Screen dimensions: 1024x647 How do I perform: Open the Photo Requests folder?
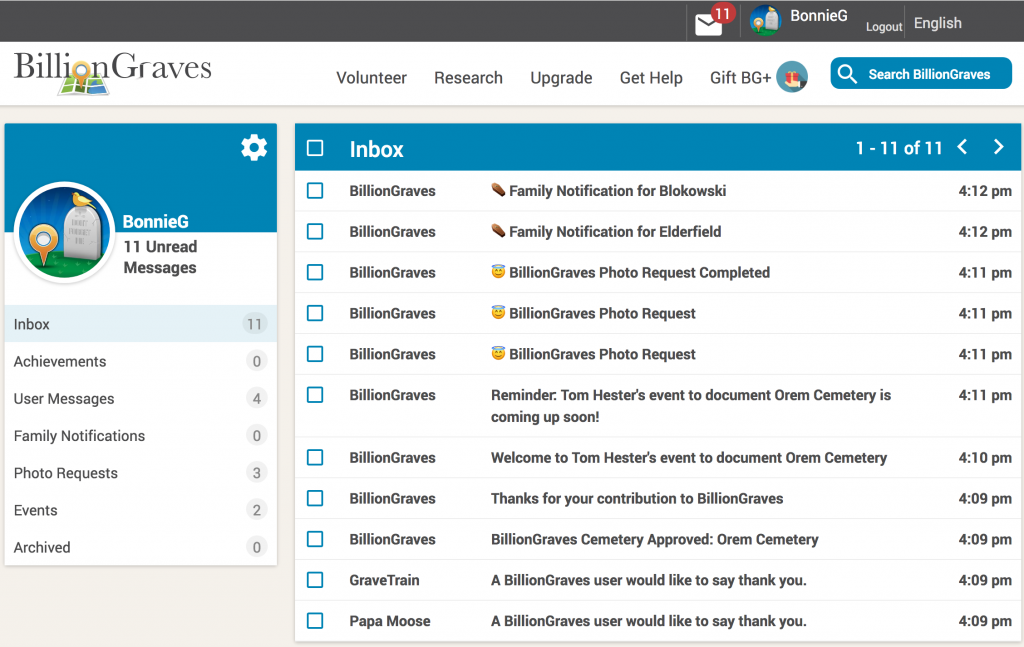coord(66,473)
